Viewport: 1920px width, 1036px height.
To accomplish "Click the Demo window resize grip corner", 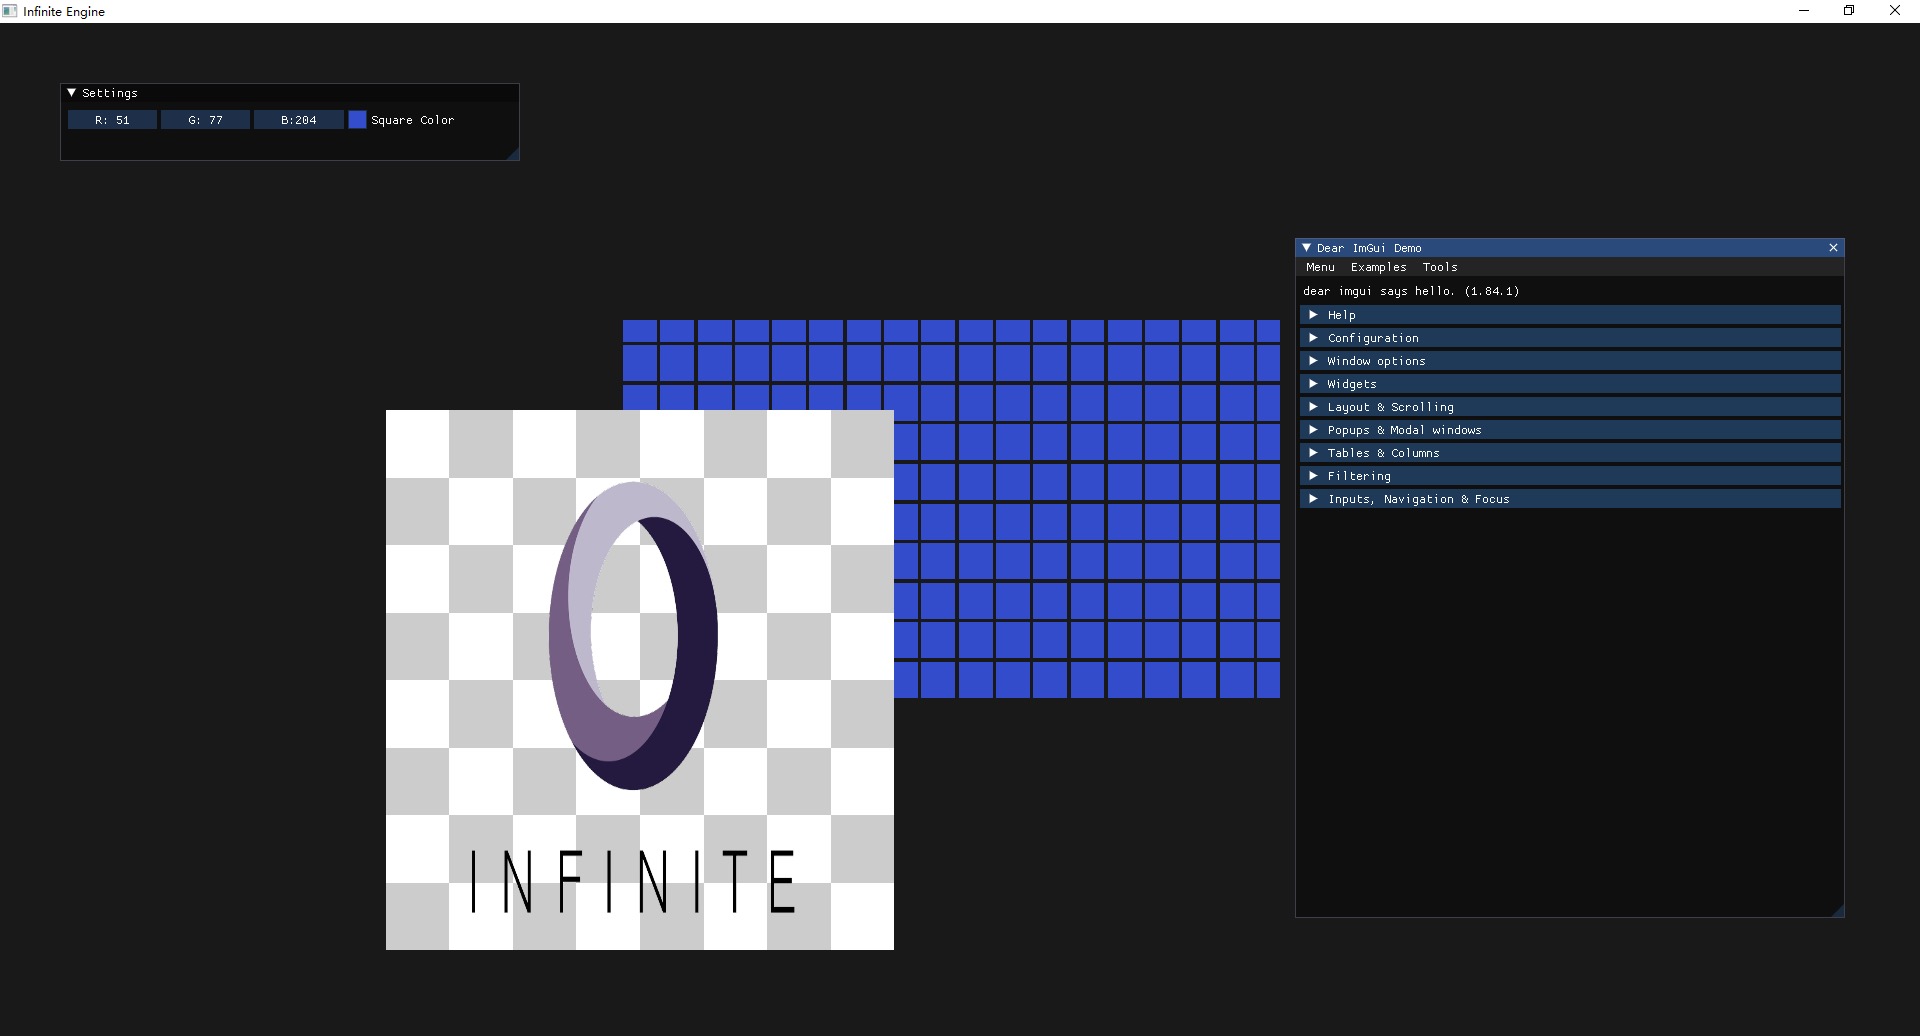I will click(1837, 910).
